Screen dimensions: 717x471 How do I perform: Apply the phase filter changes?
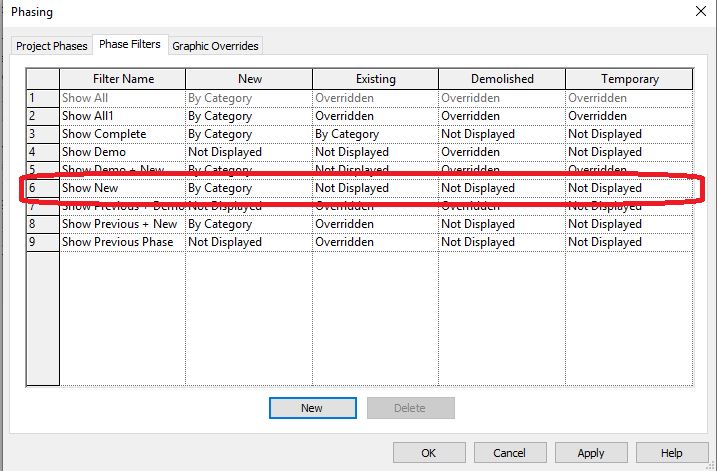pyautogui.click(x=591, y=453)
